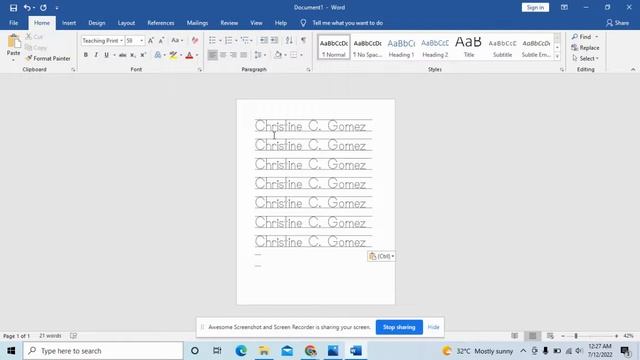Align the text to the right

[x=233, y=55]
